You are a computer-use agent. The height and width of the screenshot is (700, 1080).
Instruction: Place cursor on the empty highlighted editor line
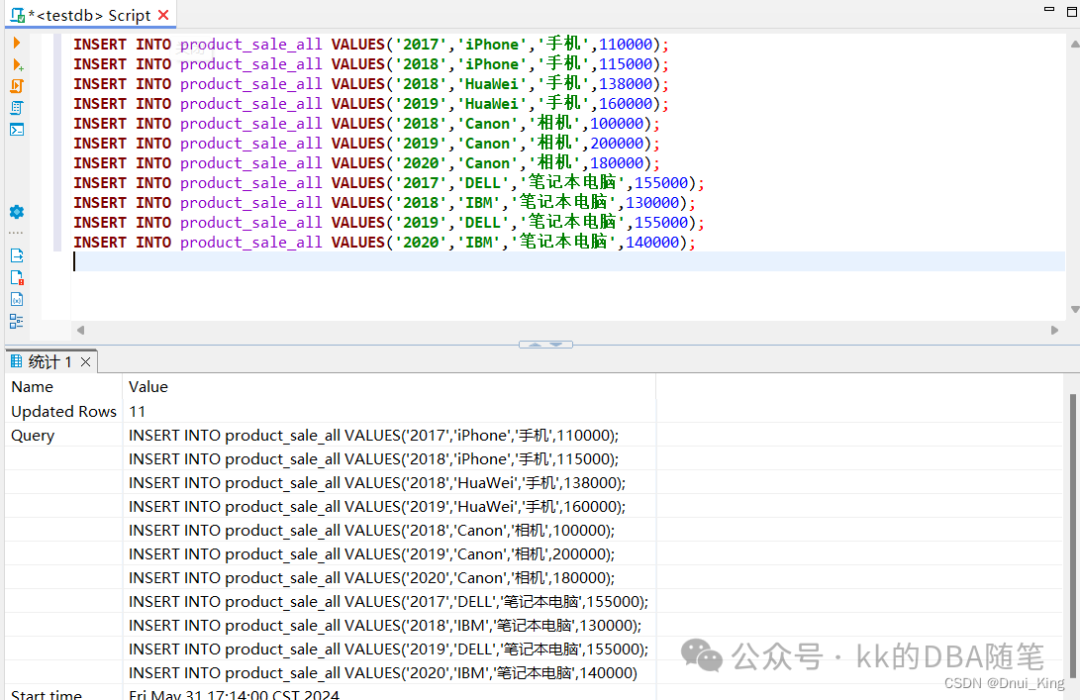(x=568, y=261)
